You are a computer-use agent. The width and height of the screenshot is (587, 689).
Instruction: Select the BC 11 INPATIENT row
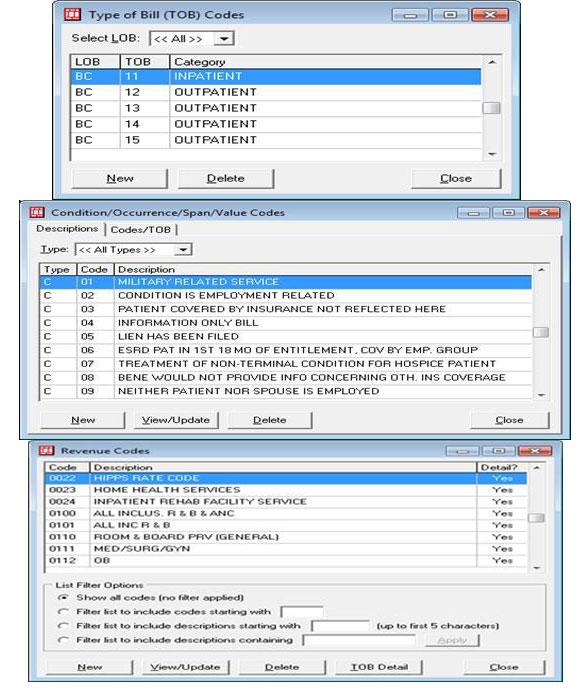276,76
